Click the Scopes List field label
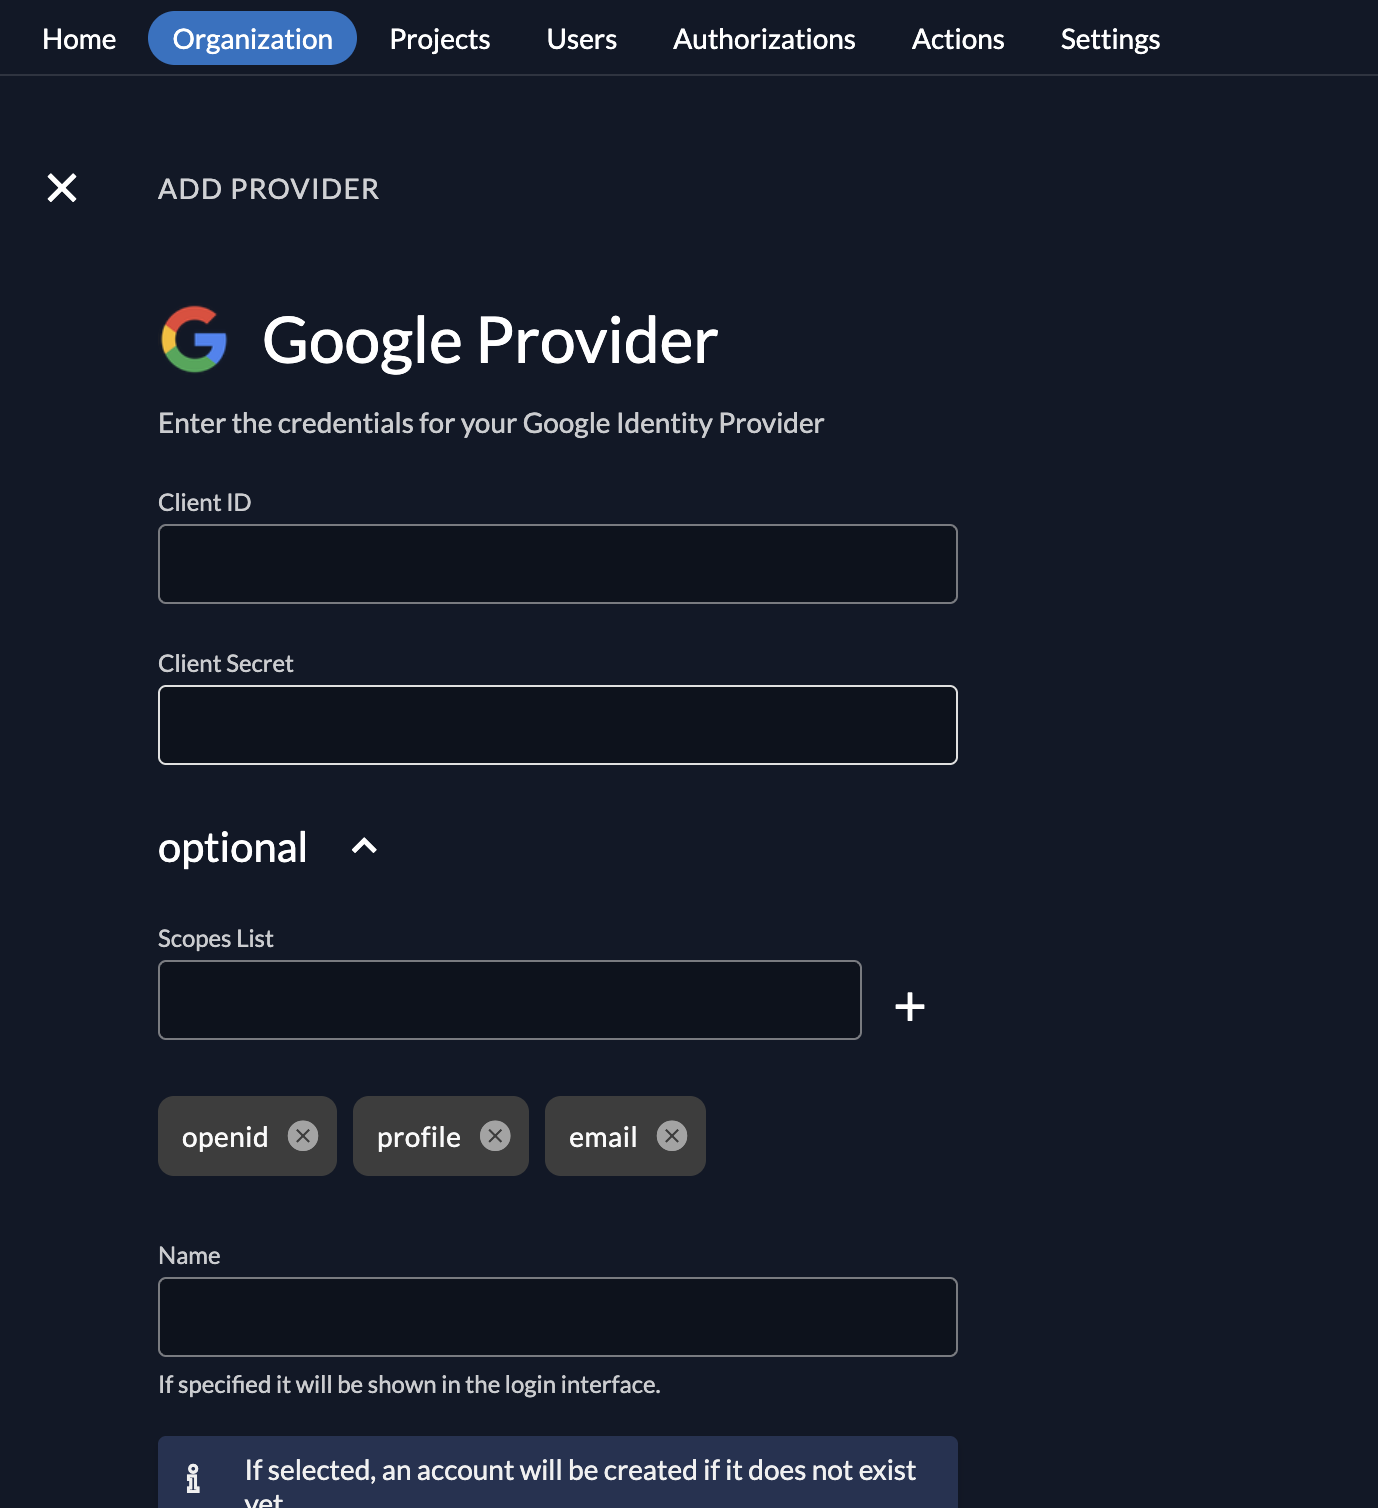This screenshot has height=1508, width=1378. tap(215, 939)
